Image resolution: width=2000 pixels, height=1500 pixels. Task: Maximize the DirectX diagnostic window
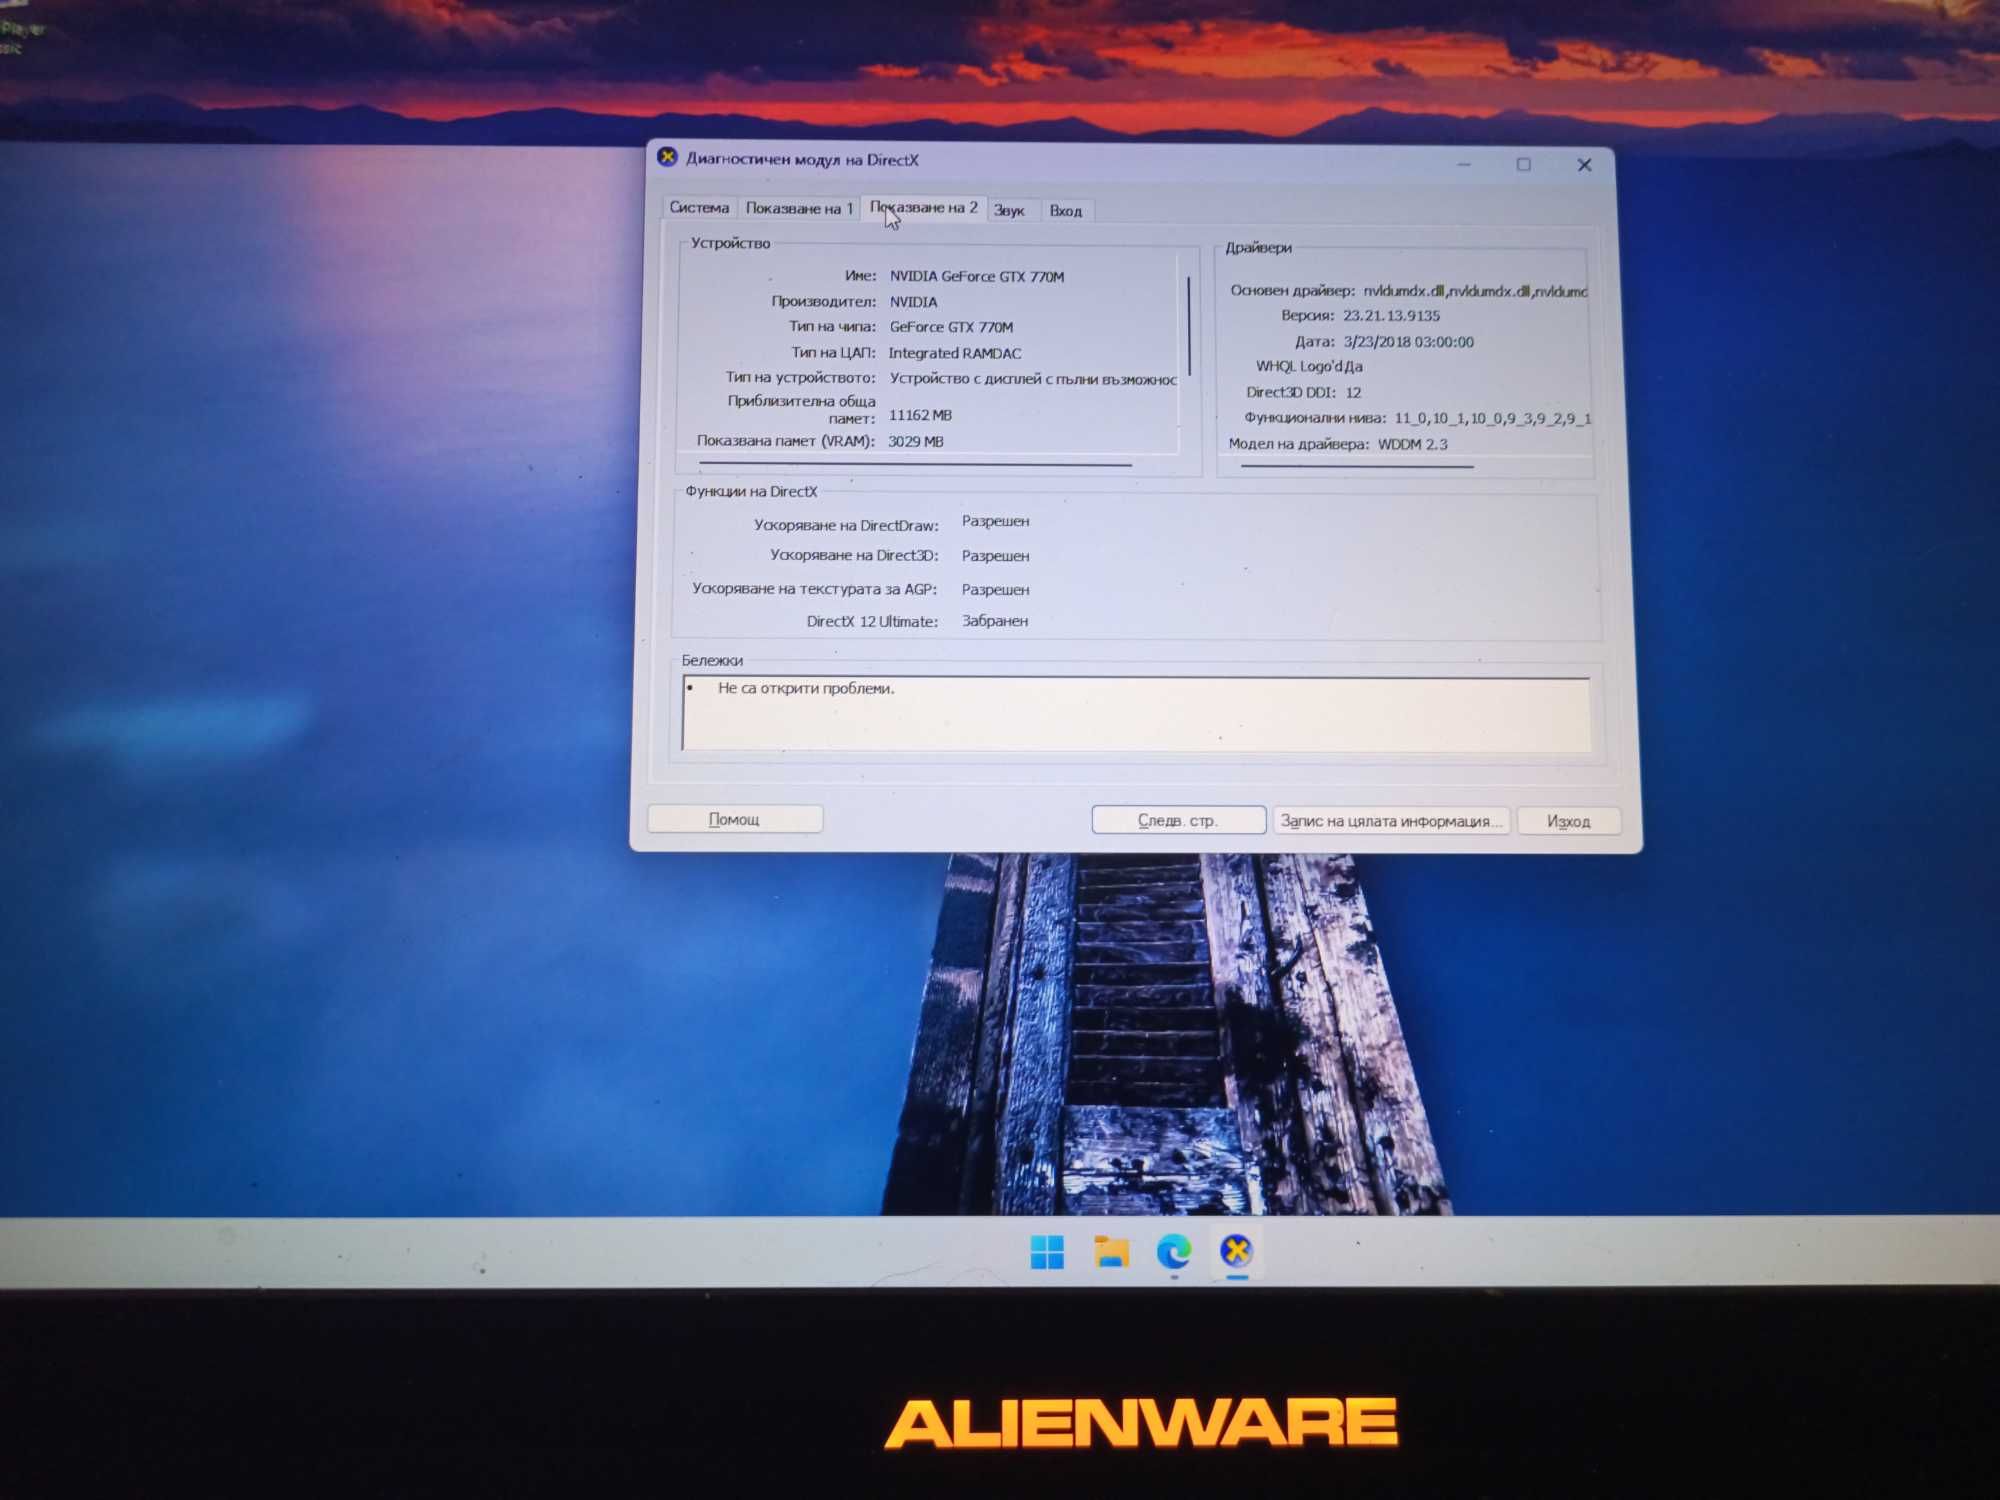coord(1524,164)
